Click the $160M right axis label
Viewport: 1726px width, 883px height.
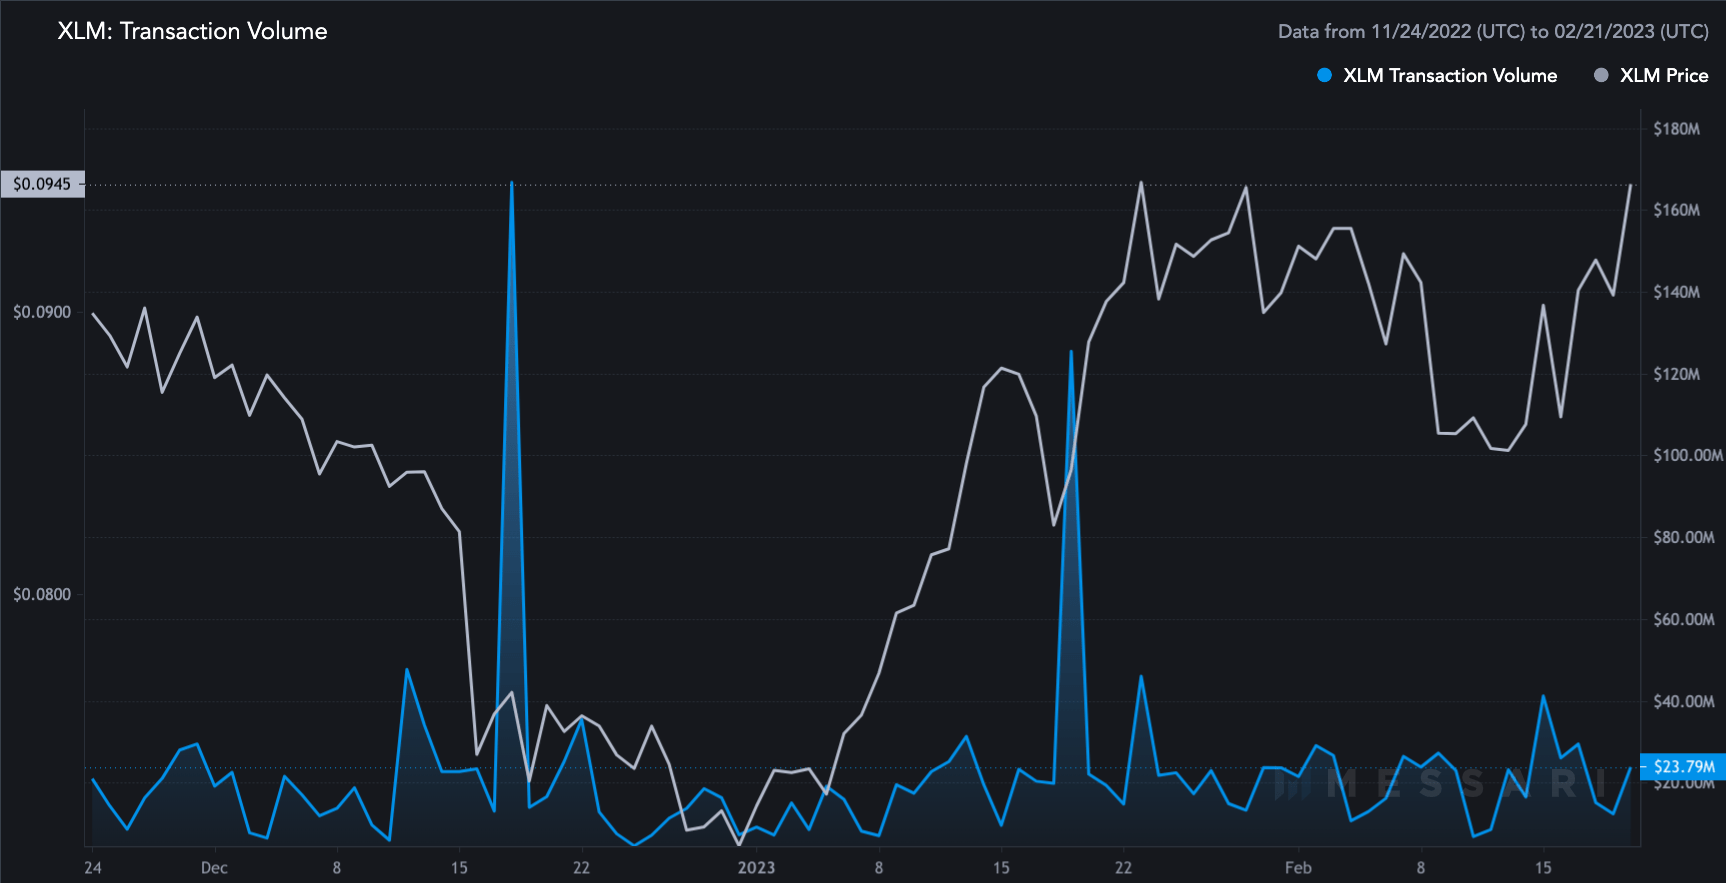click(x=1676, y=210)
